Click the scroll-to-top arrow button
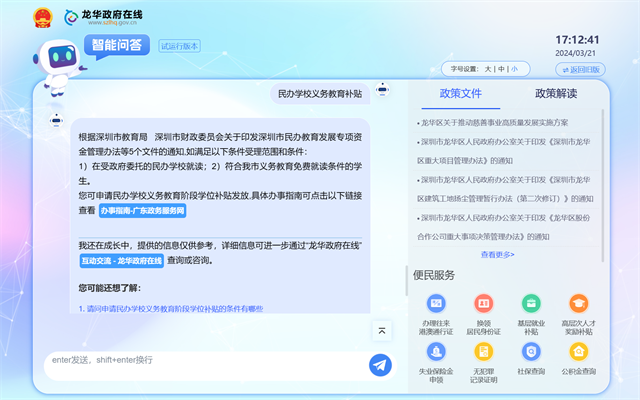Viewport: 640px width, 400px height. tap(381, 331)
